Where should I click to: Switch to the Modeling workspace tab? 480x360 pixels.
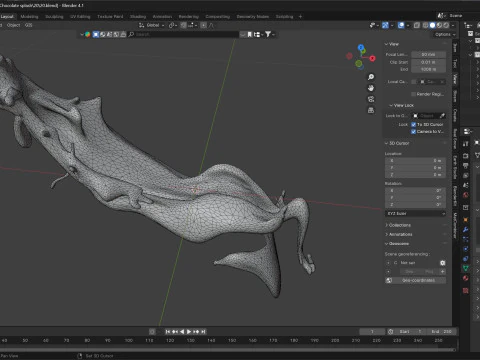pos(29,16)
